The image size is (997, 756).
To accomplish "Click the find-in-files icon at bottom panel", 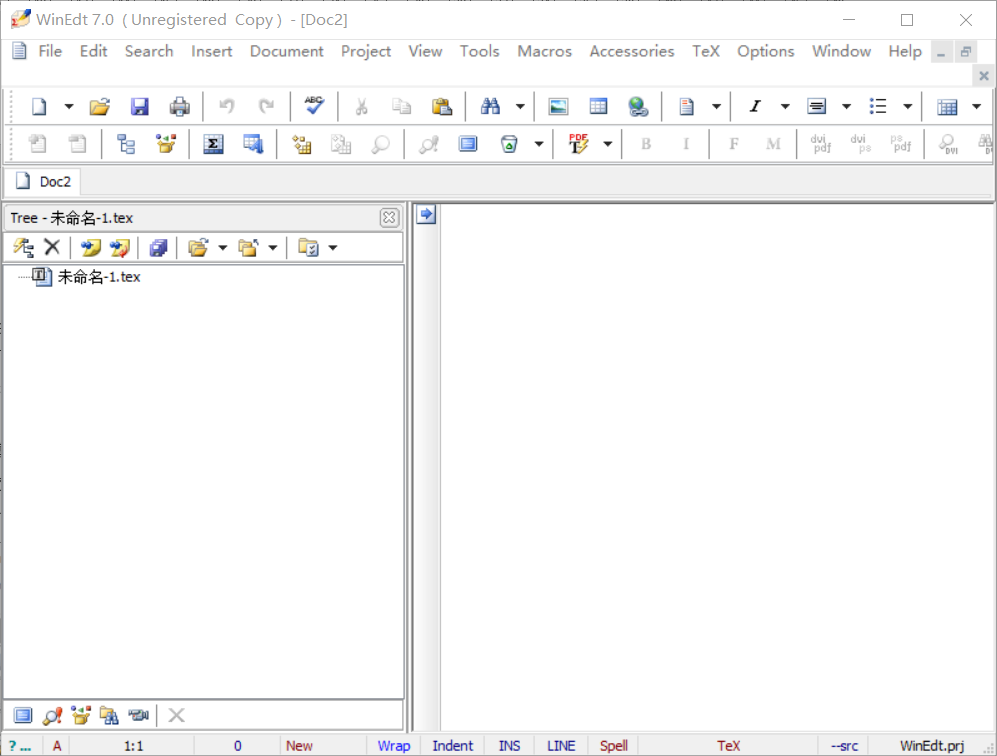I will pyautogui.click(x=109, y=715).
